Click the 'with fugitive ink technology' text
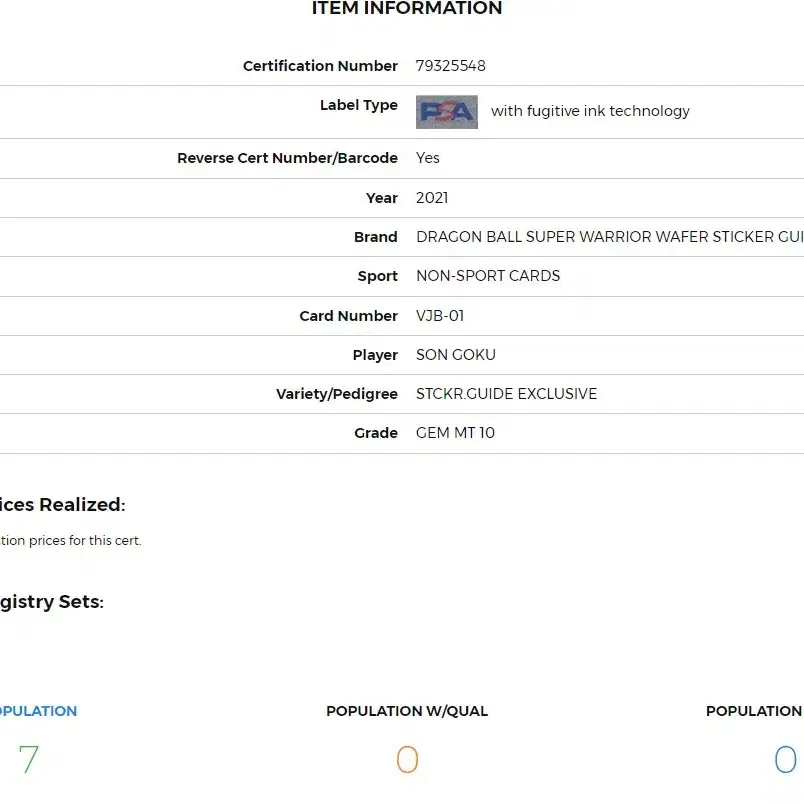The width and height of the screenshot is (804, 804). [x=590, y=111]
